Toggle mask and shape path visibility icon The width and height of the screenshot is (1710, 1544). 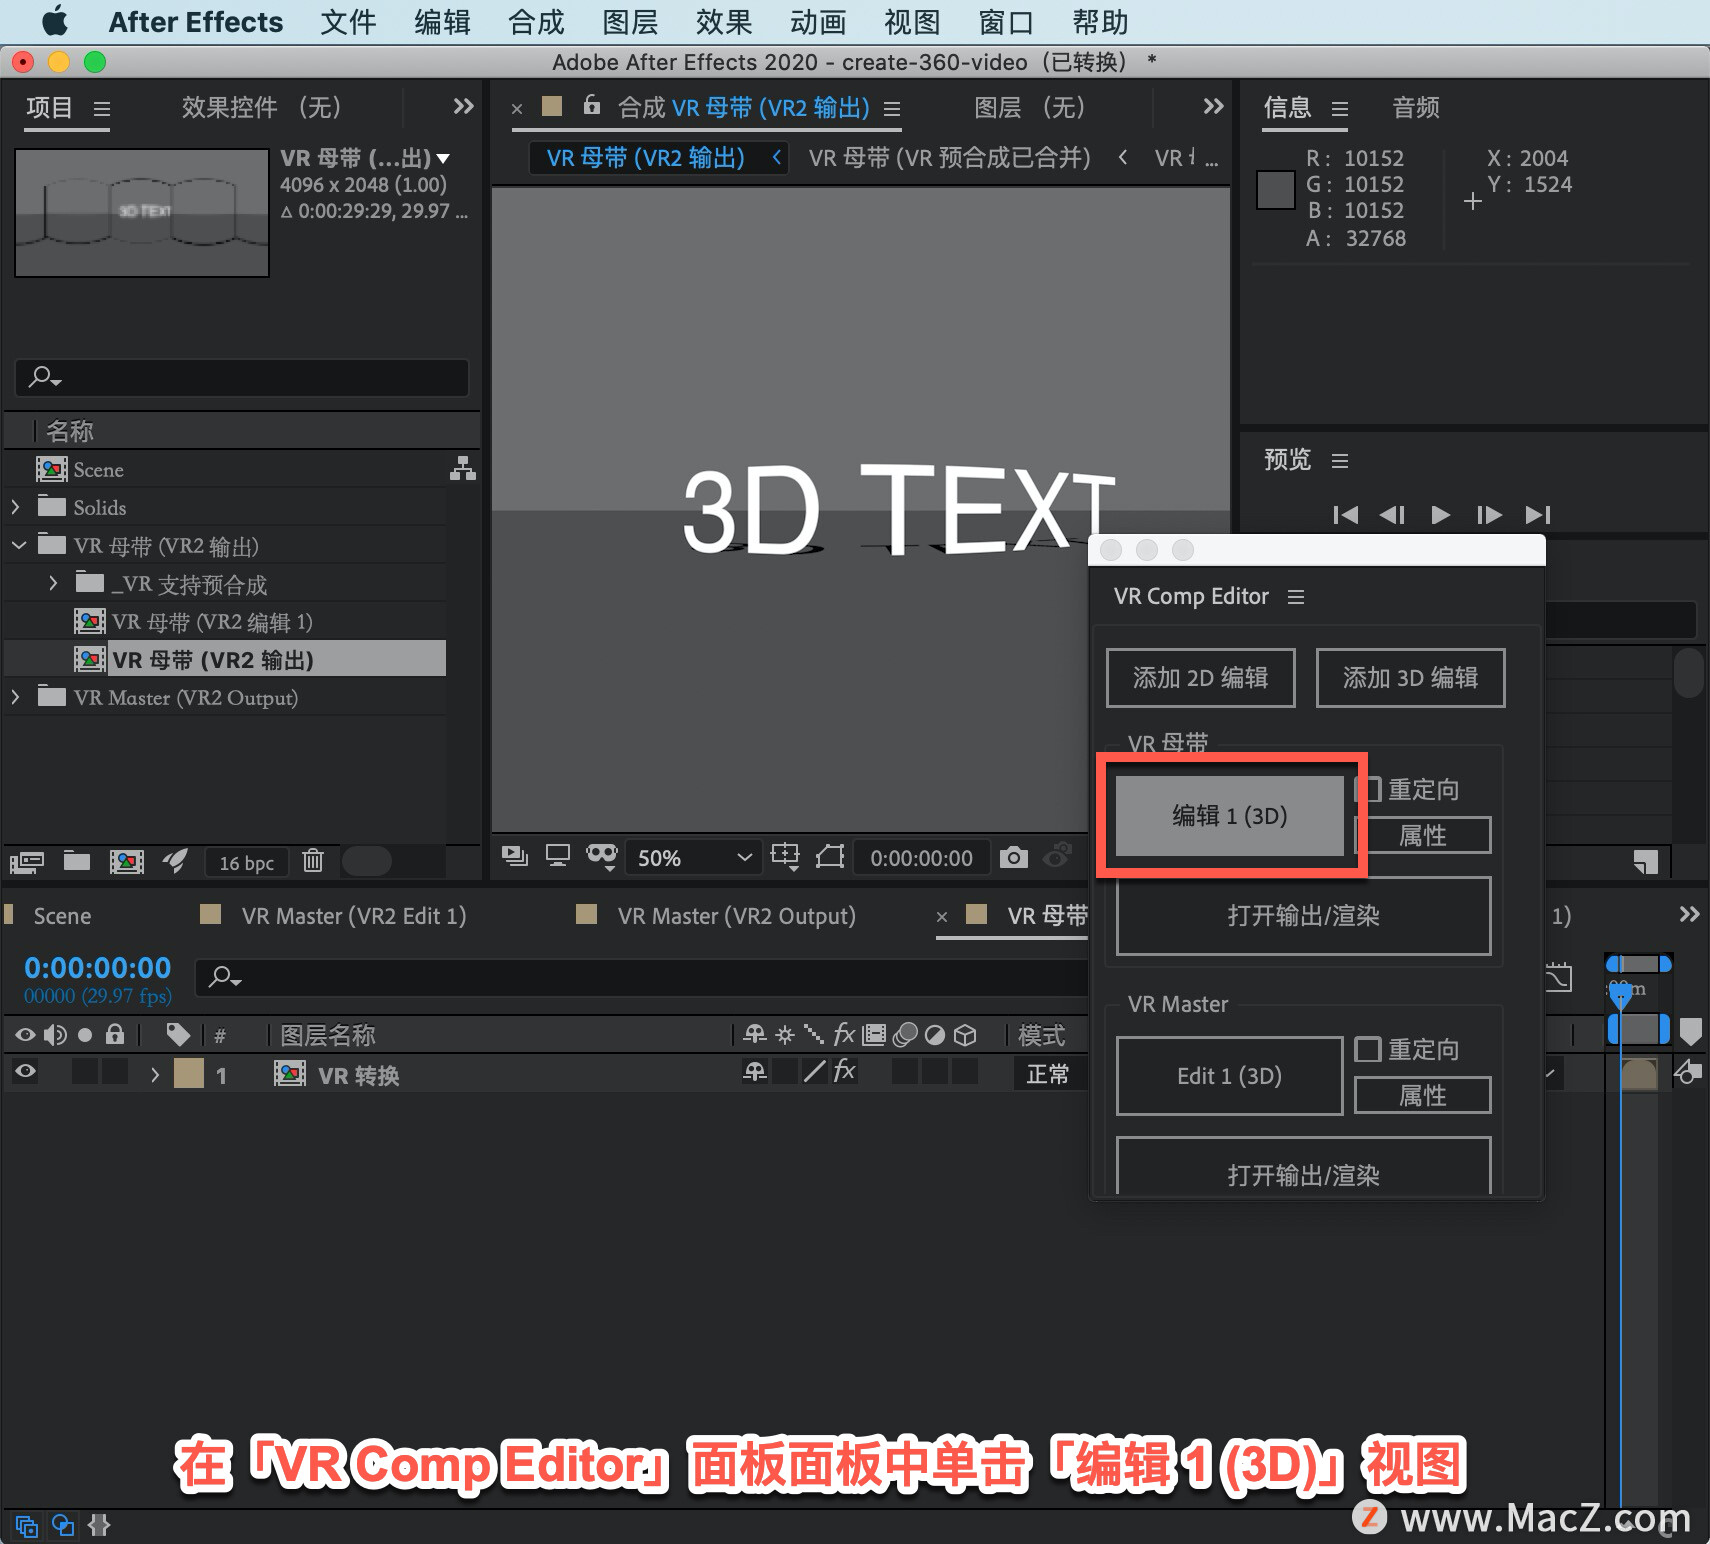point(602,856)
